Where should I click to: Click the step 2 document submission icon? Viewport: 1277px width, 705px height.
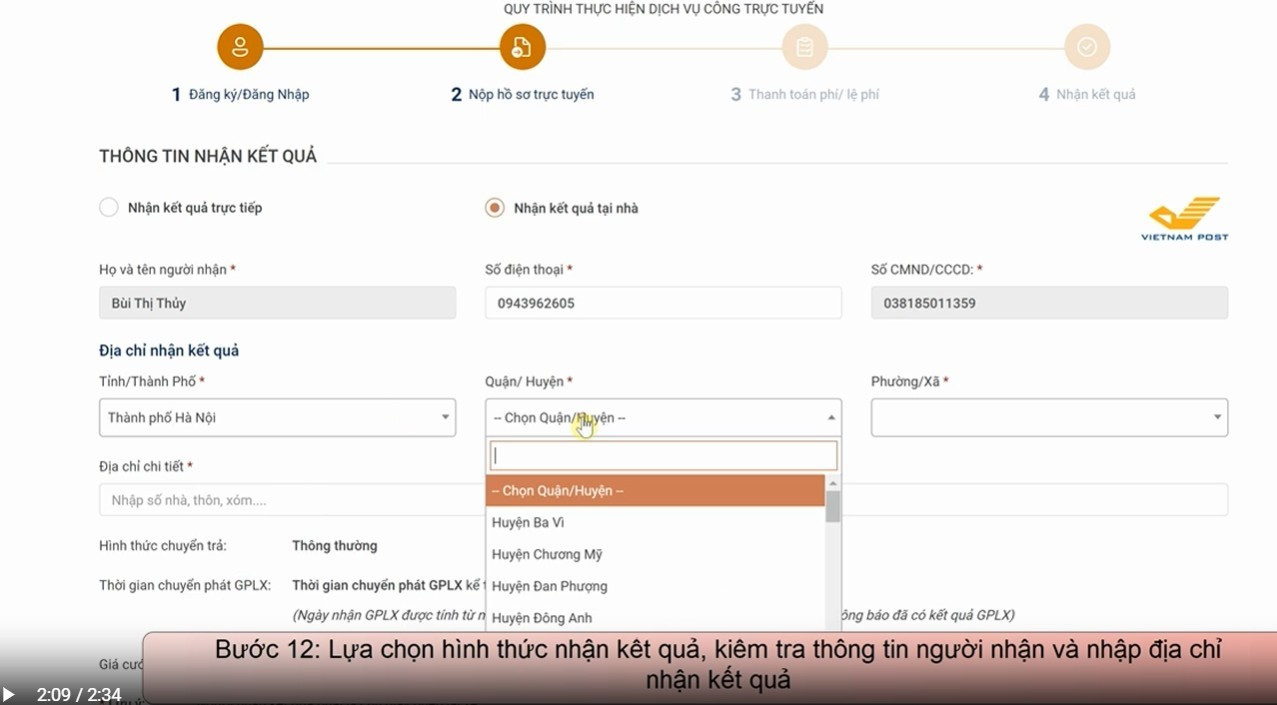coord(523,46)
